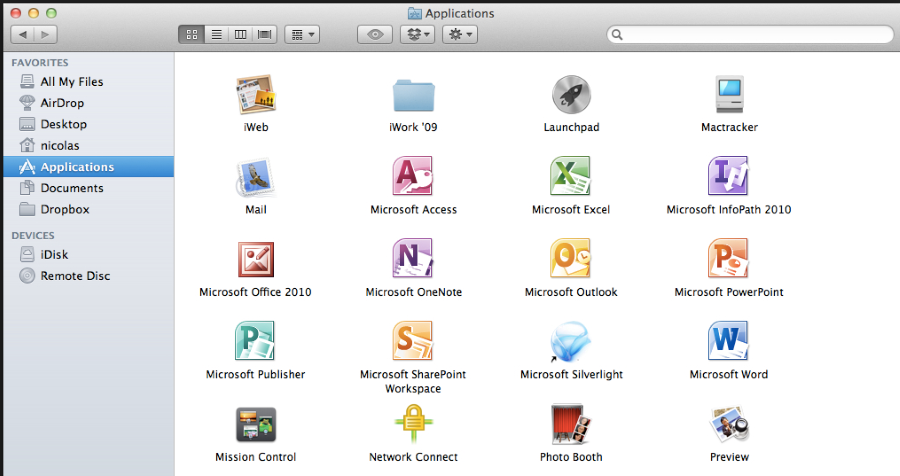
Task: Select Applications in the sidebar
Action: 89,167
